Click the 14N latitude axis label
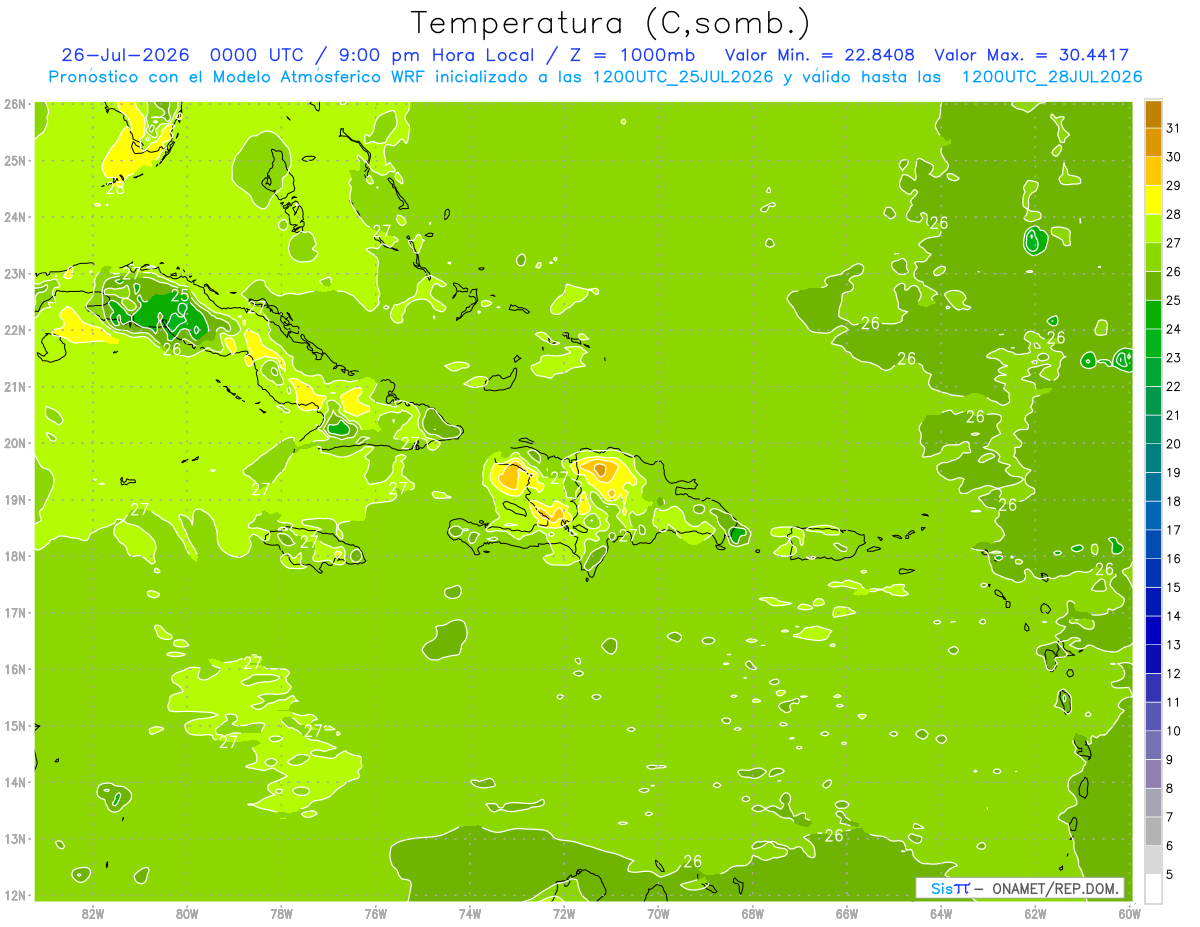The height and width of the screenshot is (927, 1200). (x=15, y=782)
